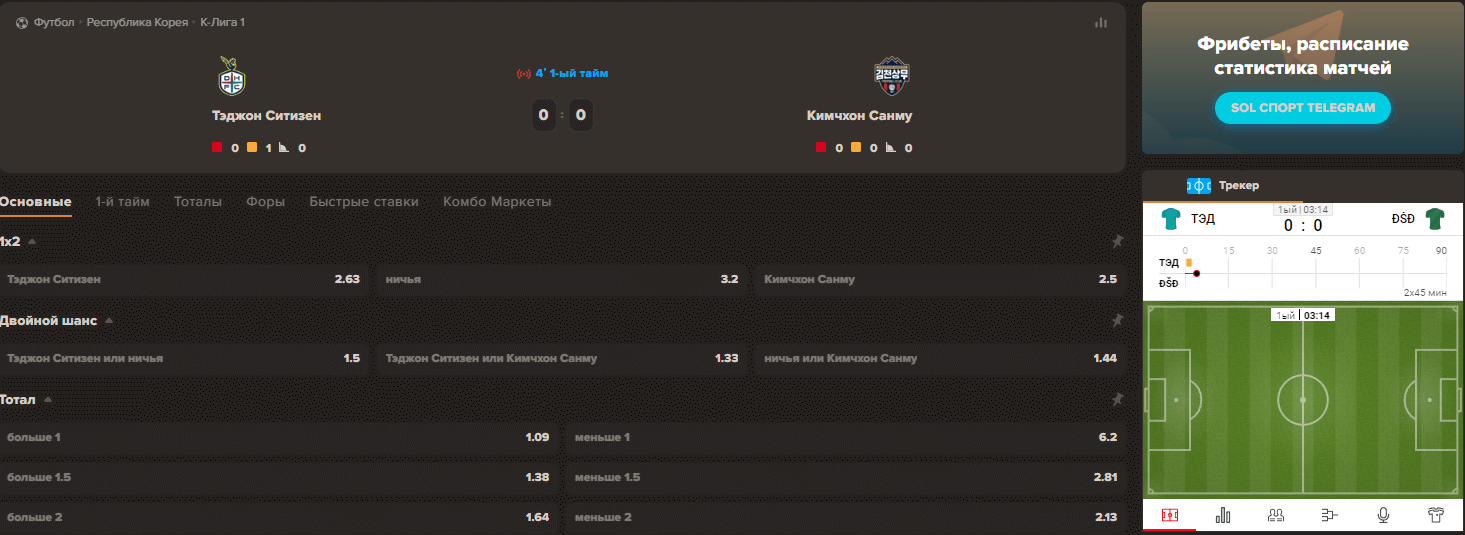Click the Кимчхон Санму team logo
The height and width of the screenshot is (535, 1465).
(x=892, y=76)
